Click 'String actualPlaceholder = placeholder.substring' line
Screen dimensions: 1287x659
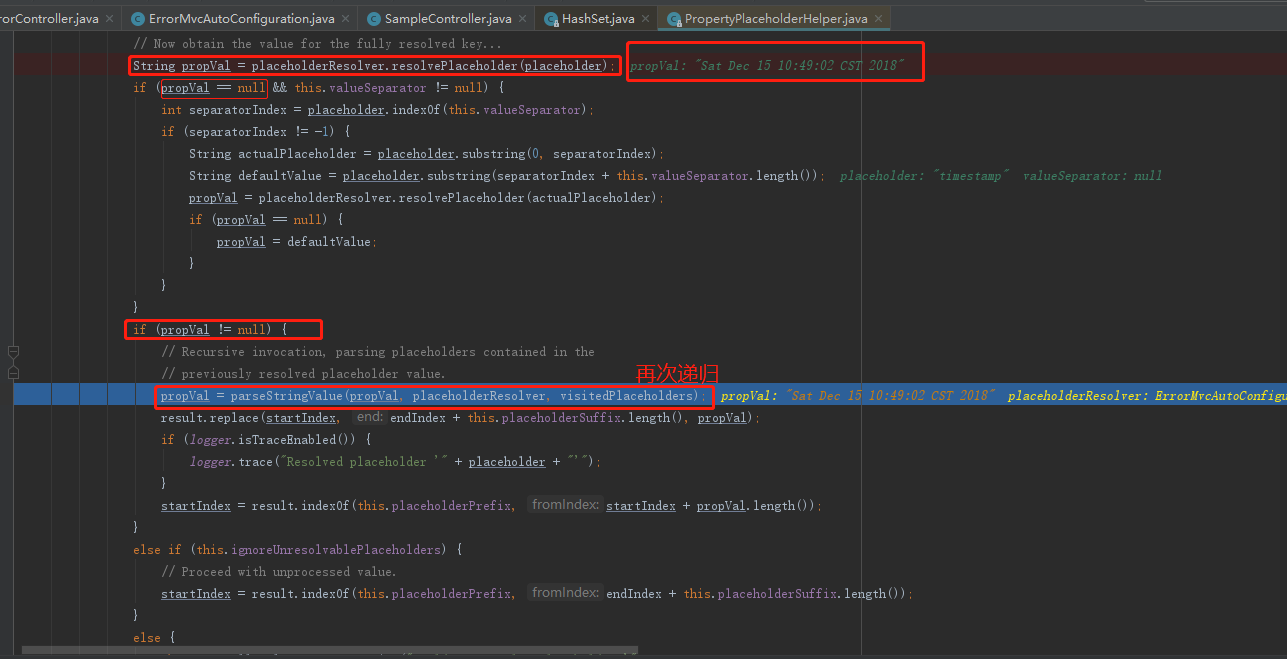coord(426,154)
